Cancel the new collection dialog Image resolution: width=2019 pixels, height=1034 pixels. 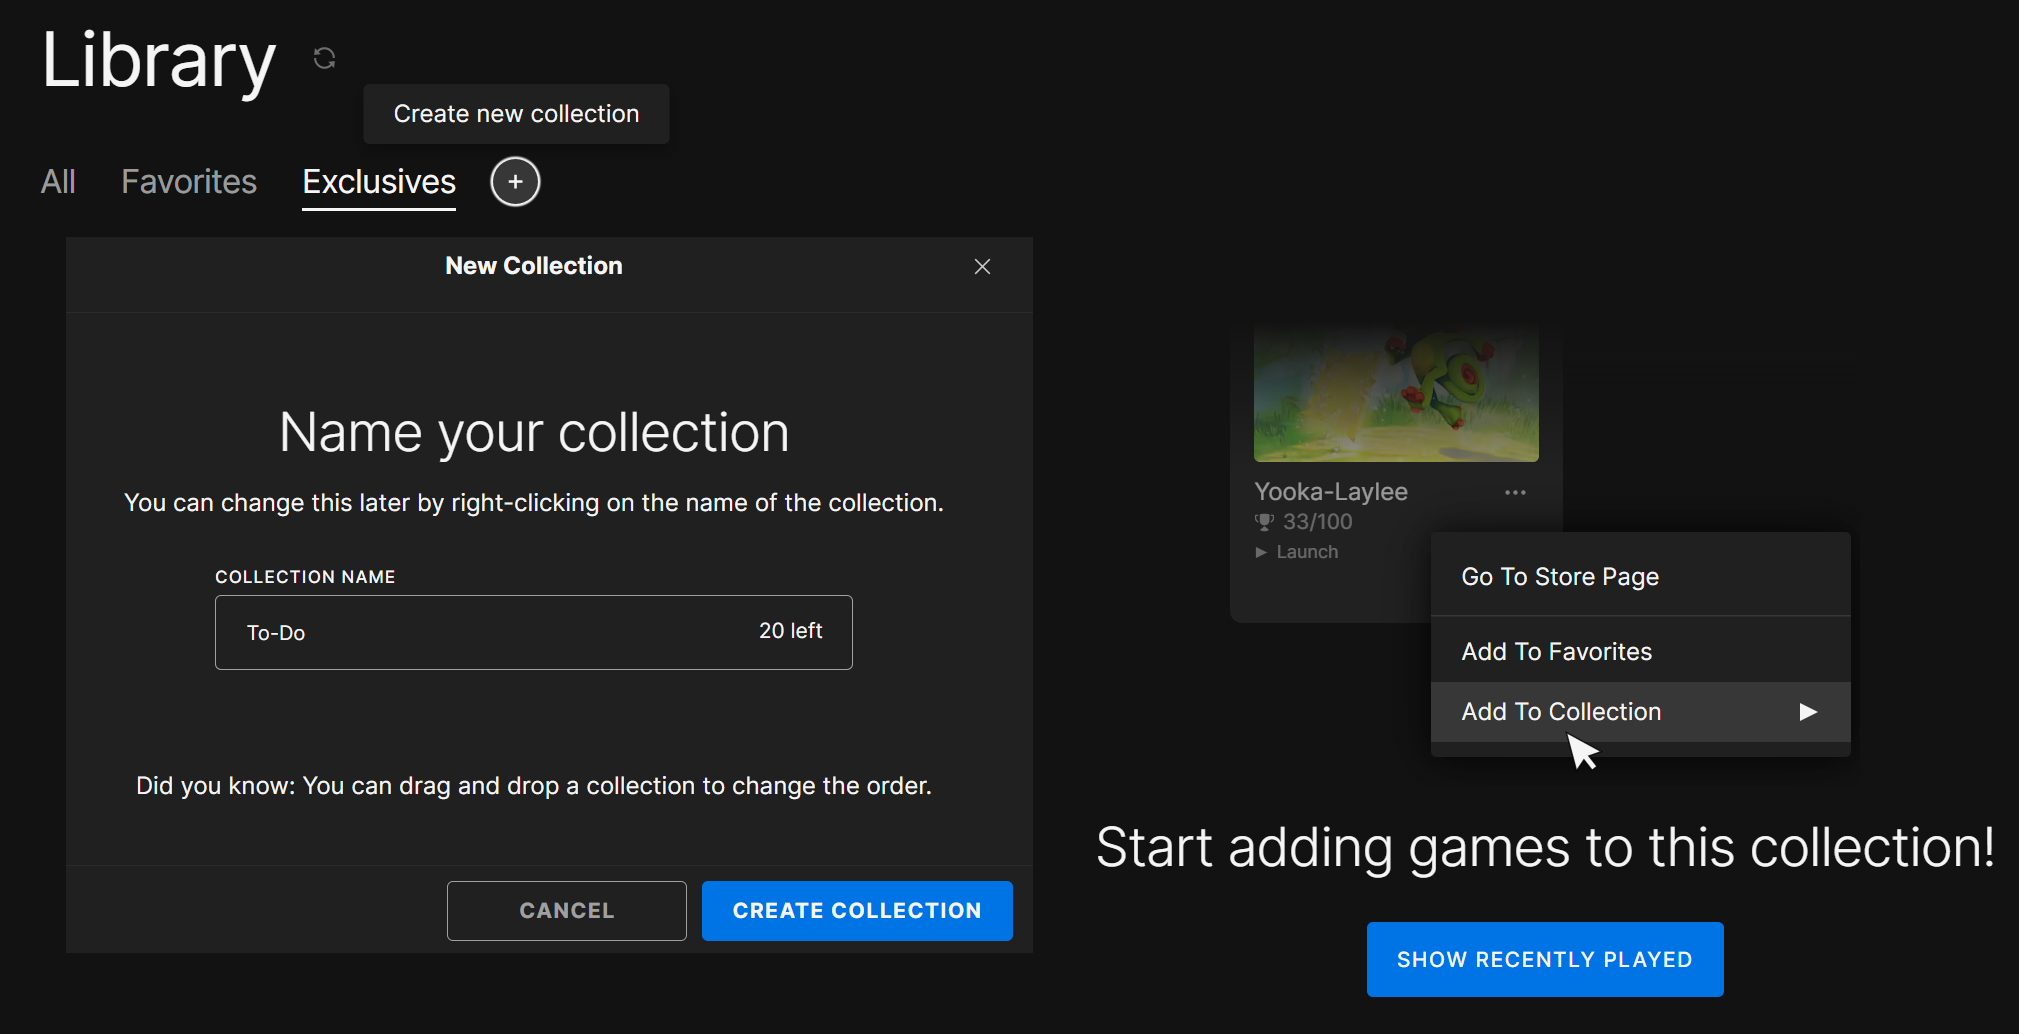(x=567, y=911)
